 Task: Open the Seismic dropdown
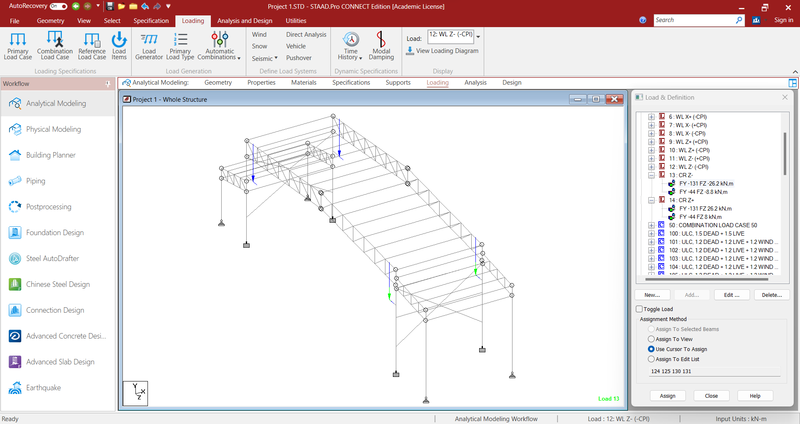coord(264,58)
